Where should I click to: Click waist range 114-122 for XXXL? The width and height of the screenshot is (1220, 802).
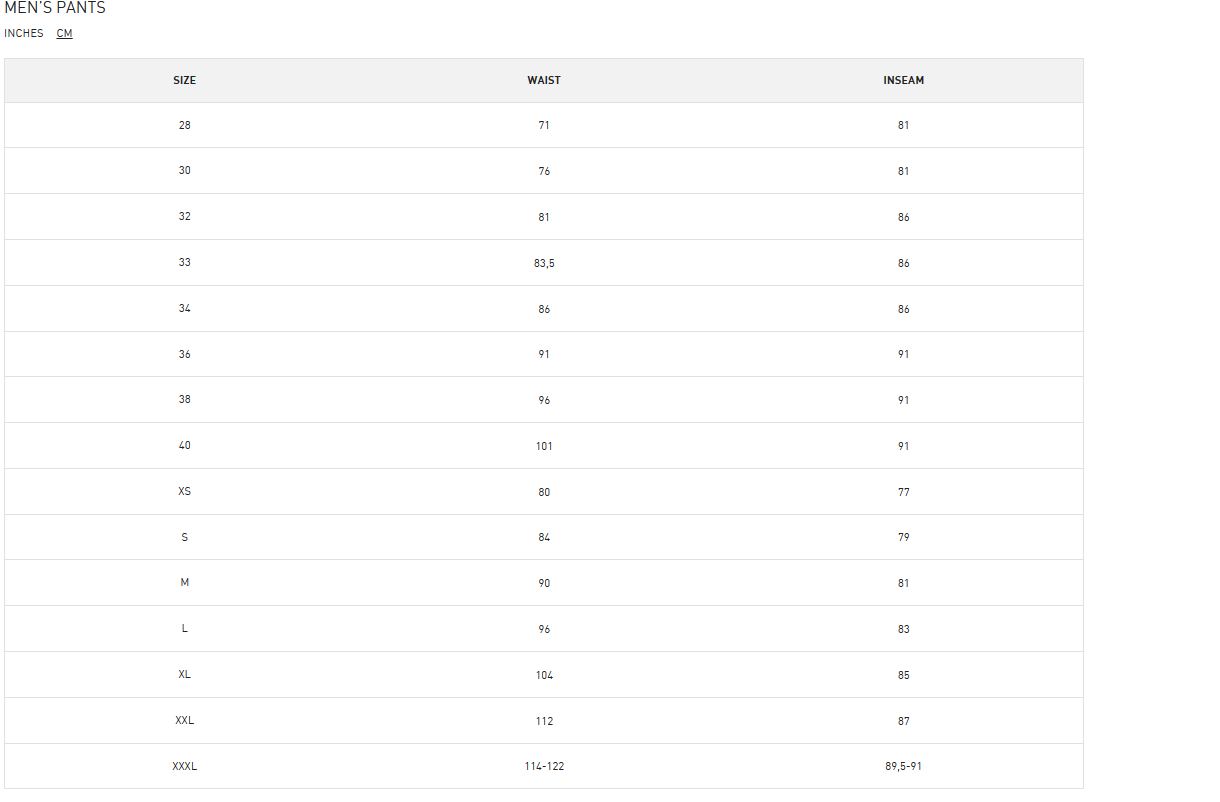544,767
